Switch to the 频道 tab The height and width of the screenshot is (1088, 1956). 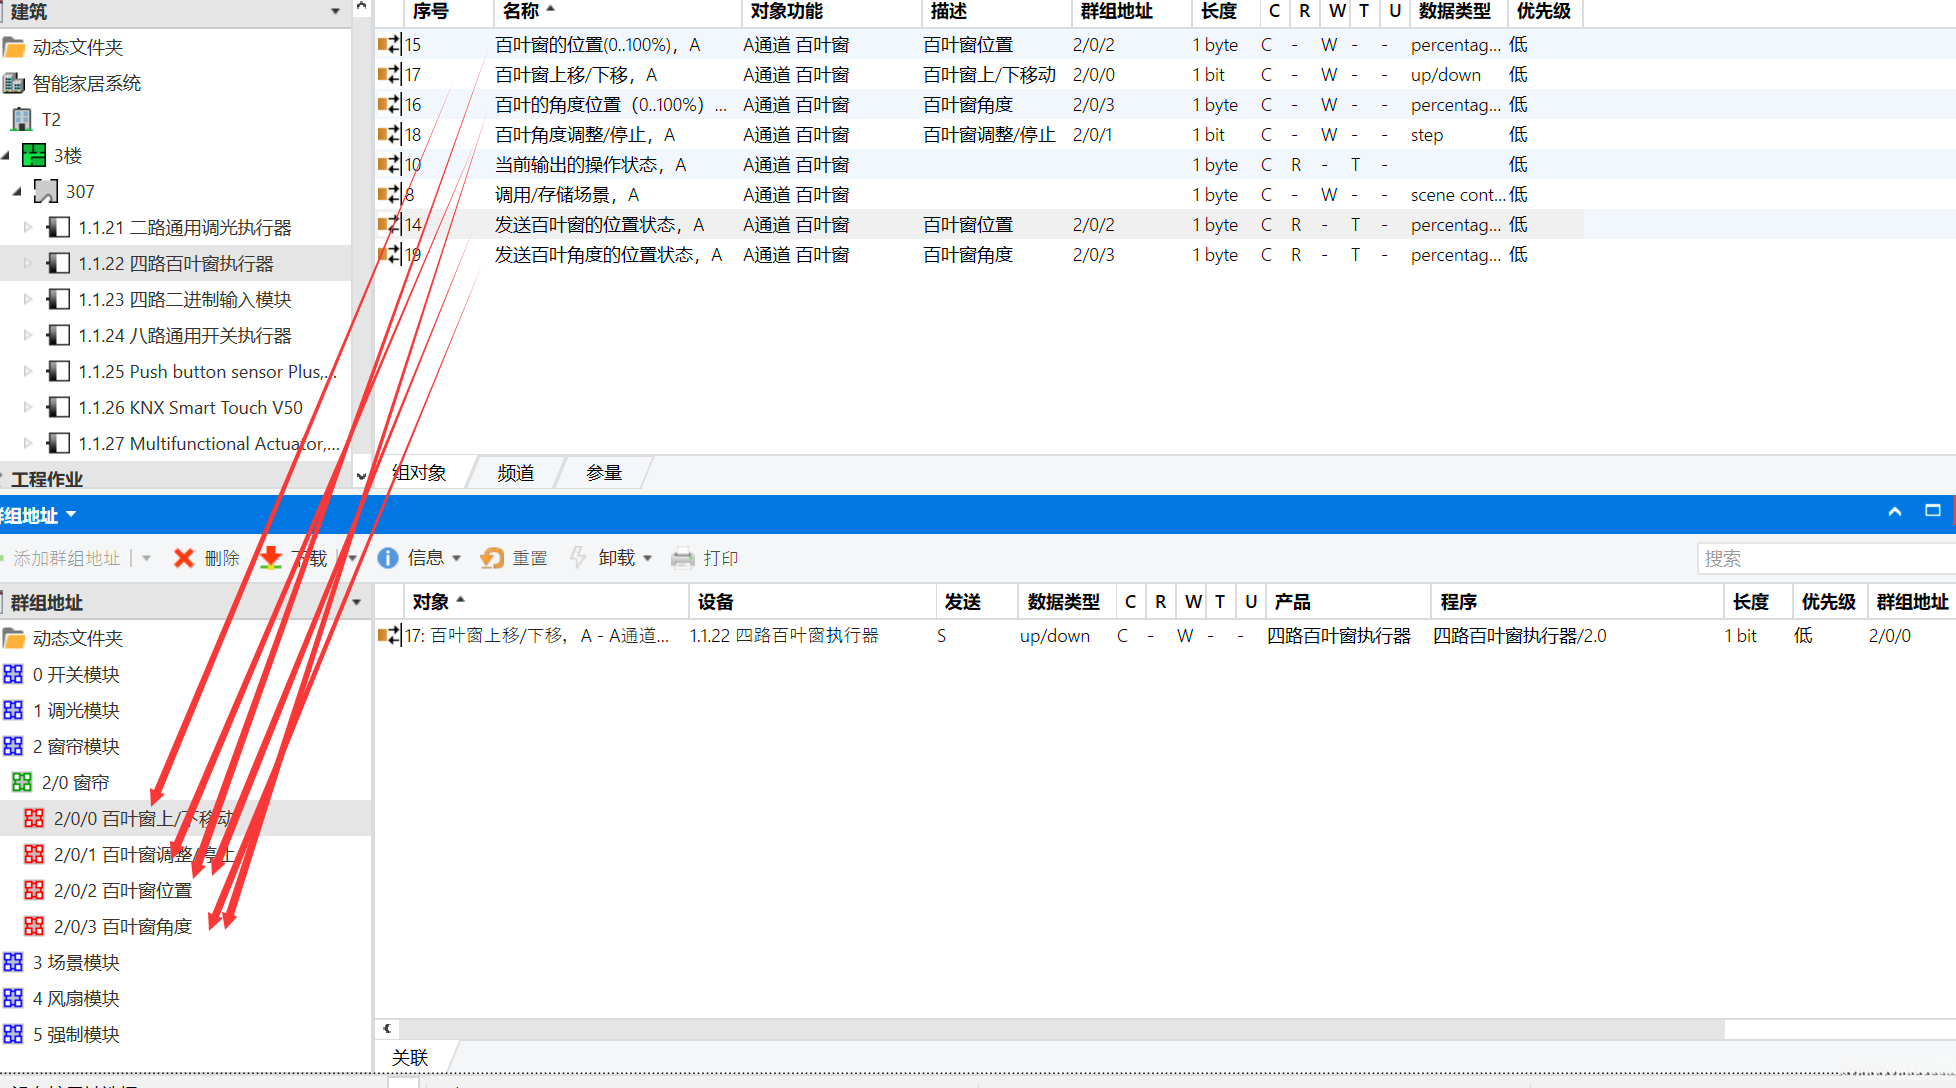click(515, 473)
